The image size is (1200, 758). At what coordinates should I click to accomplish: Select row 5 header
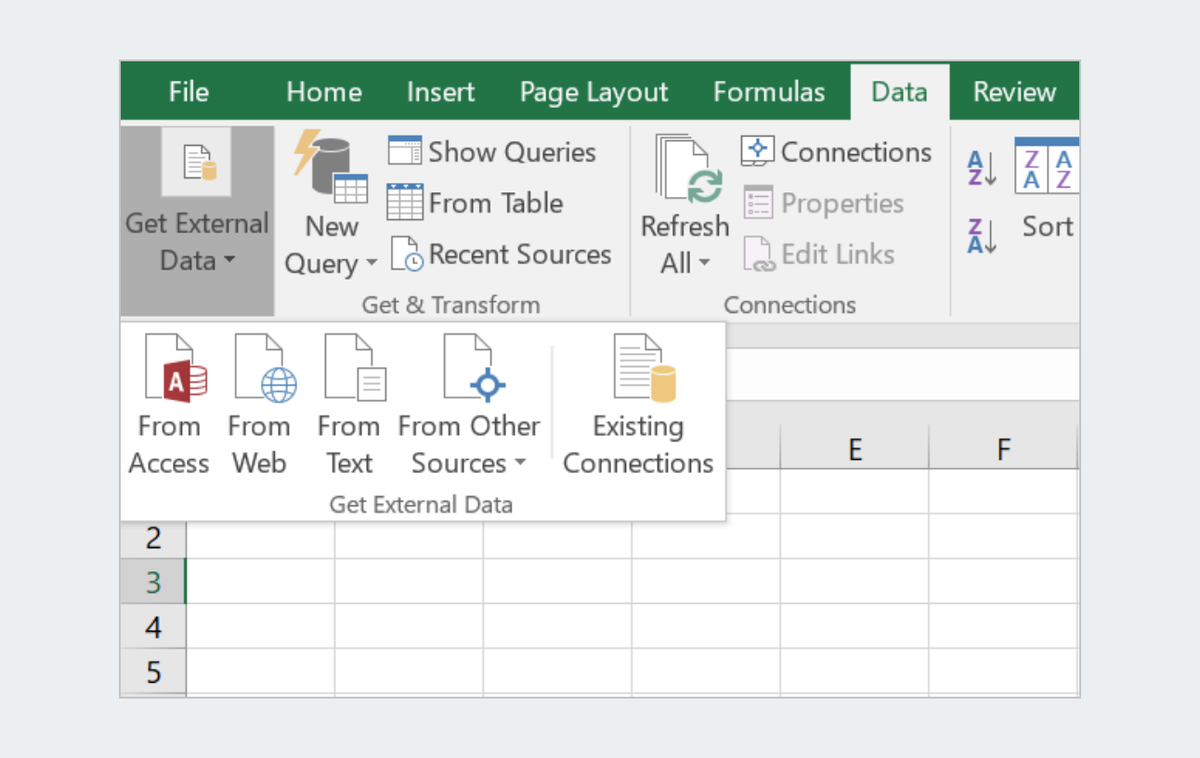(x=153, y=672)
